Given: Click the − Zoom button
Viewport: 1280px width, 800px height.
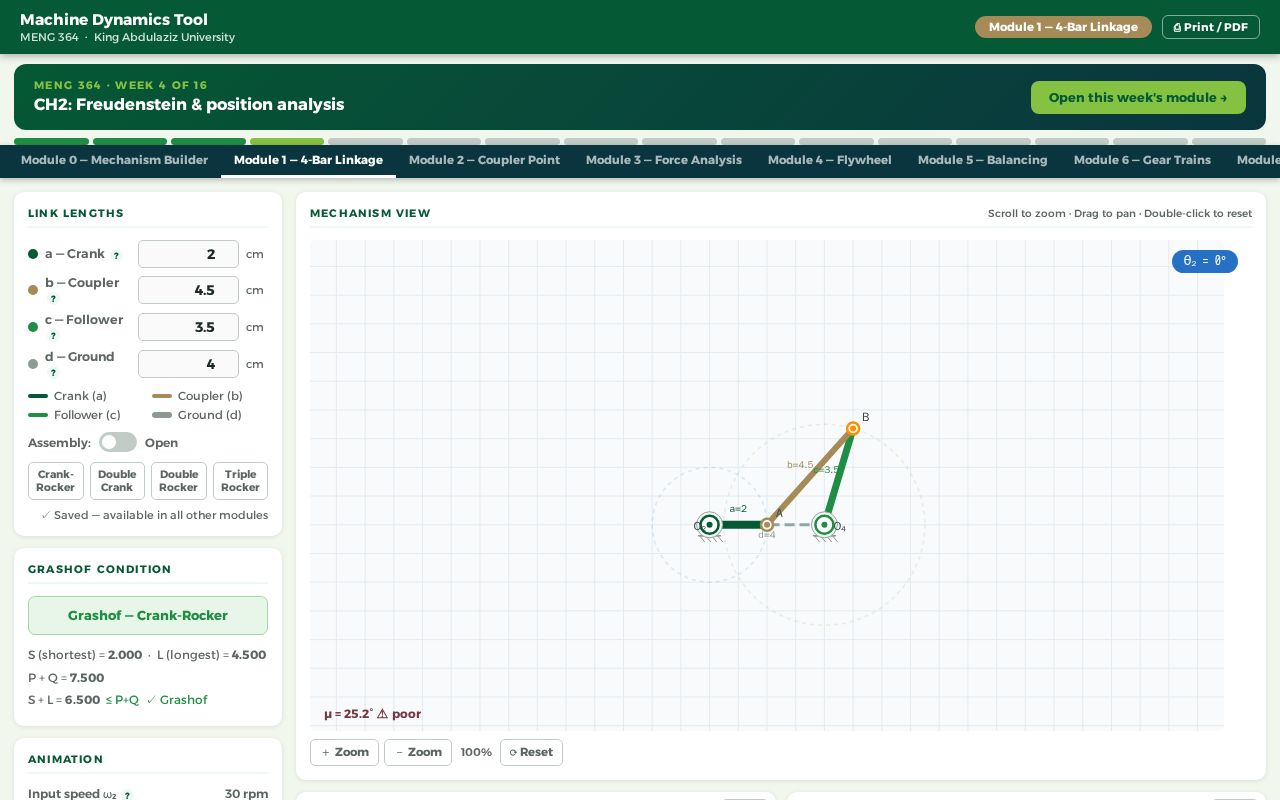Looking at the screenshot, I should click(418, 752).
